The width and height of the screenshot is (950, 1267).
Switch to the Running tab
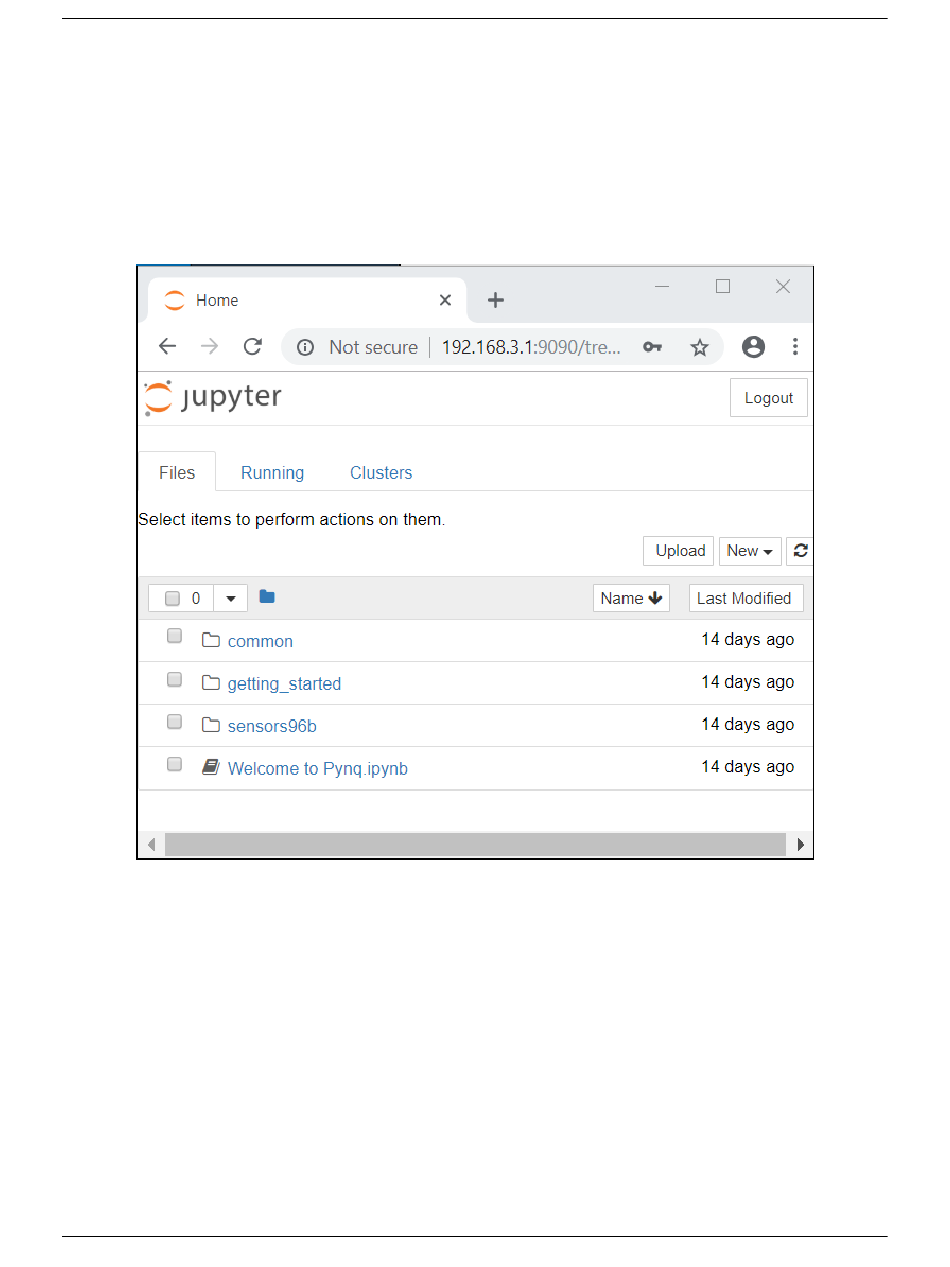coord(272,473)
